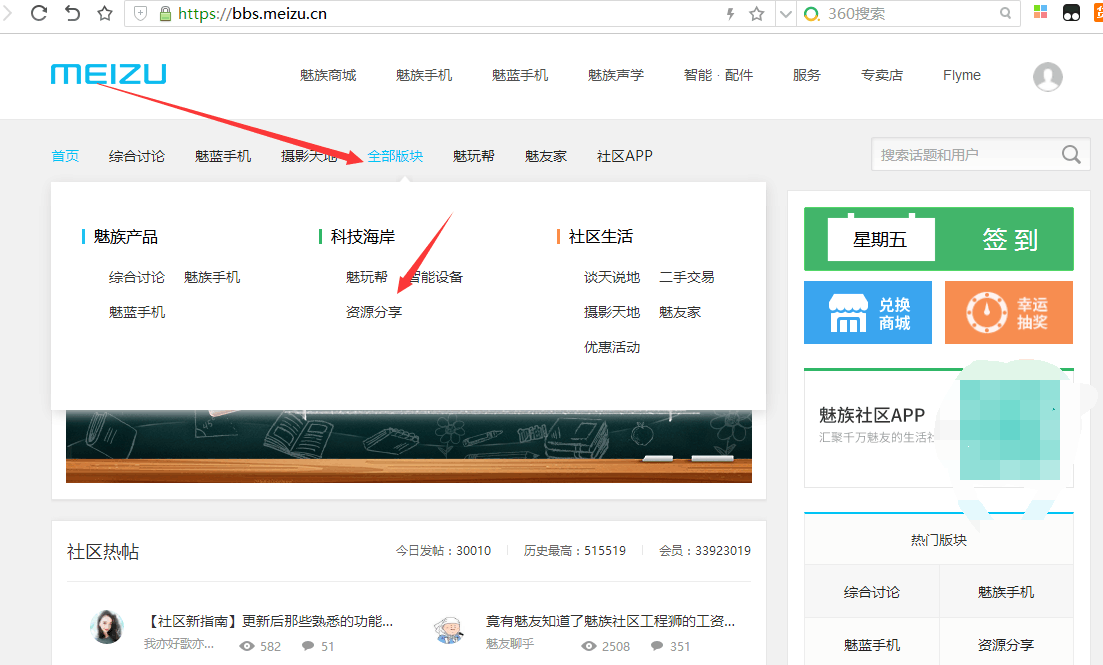This screenshot has height=665, width=1103.
Task: Click 魅友家 under 社区生活
Action: 680,312
